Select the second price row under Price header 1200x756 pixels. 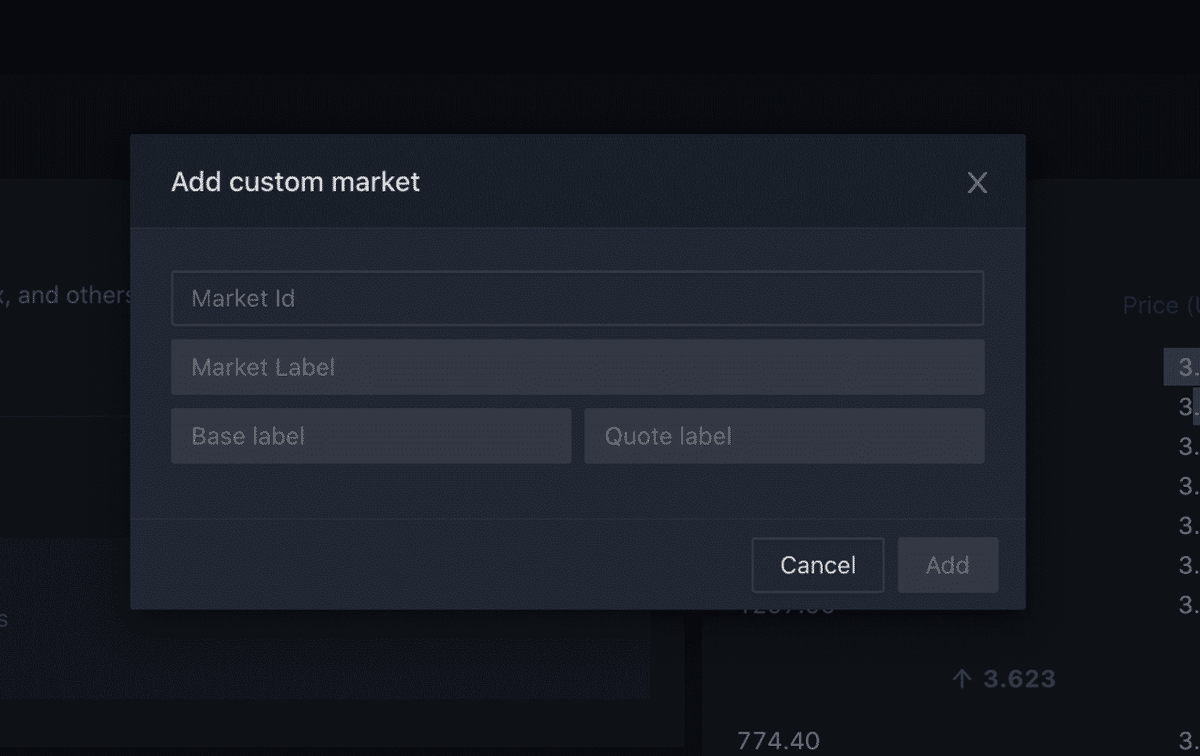[x=1188, y=406]
